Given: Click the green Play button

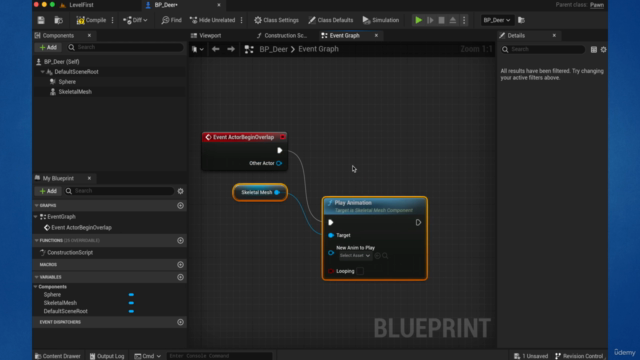Looking at the screenshot, I should click(418, 20).
